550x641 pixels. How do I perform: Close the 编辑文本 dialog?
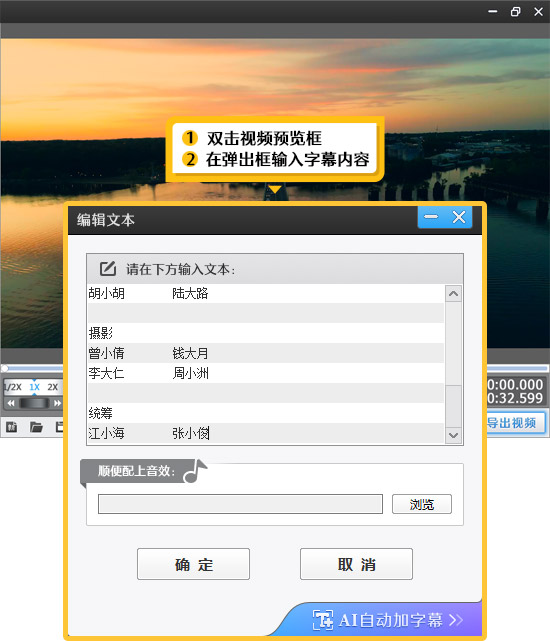tap(459, 217)
